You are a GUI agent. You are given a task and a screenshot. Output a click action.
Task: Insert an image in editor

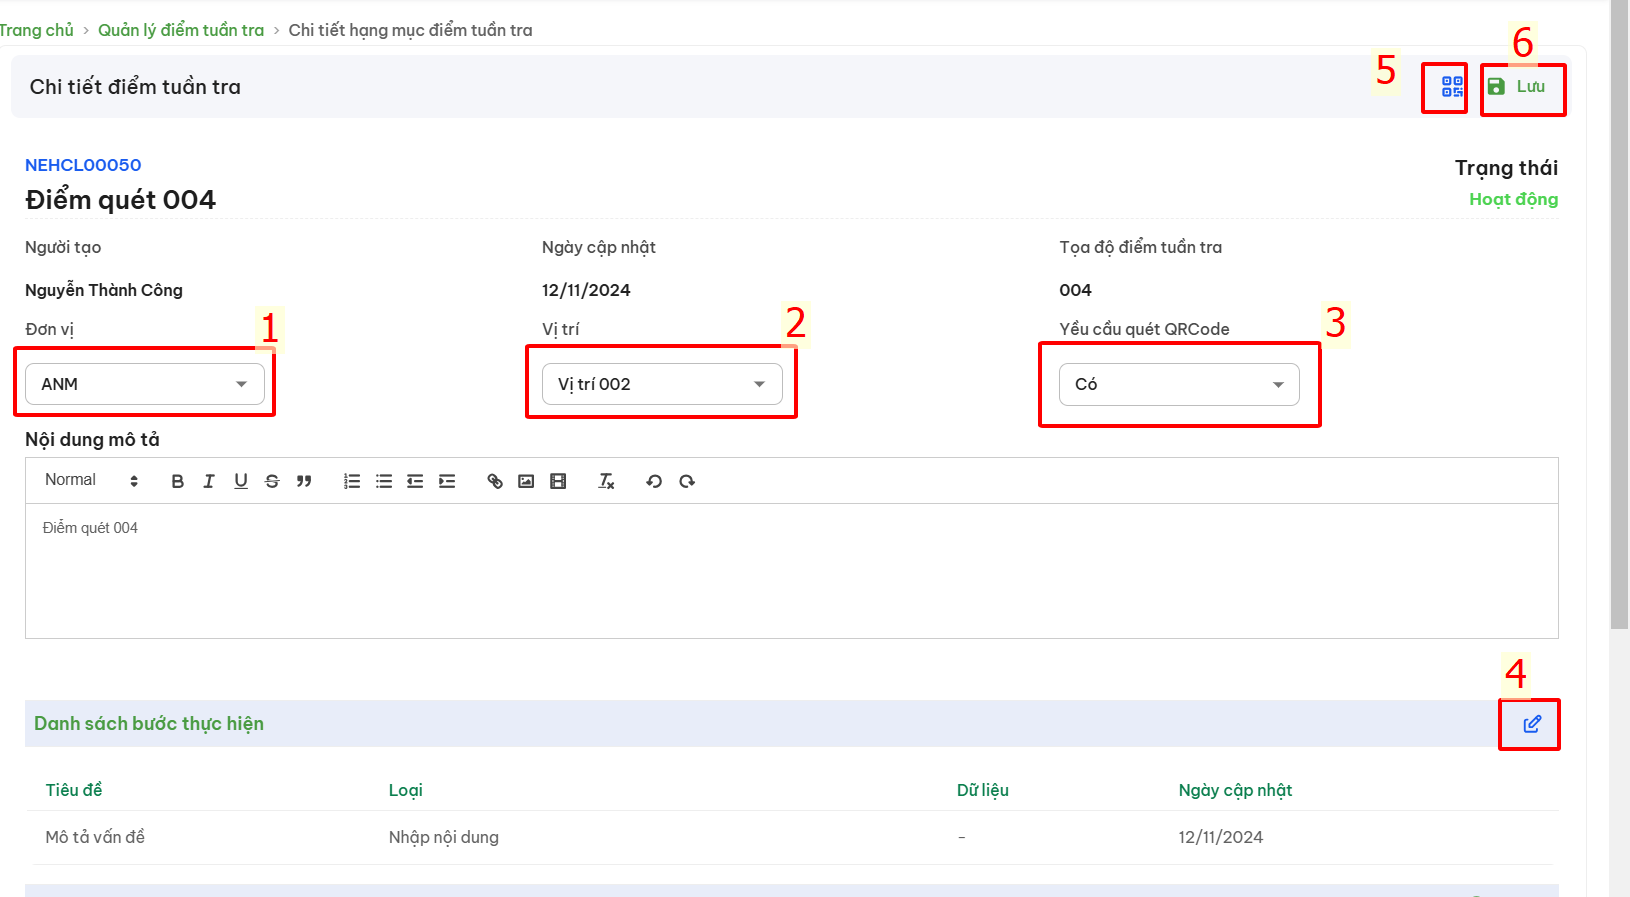526,481
